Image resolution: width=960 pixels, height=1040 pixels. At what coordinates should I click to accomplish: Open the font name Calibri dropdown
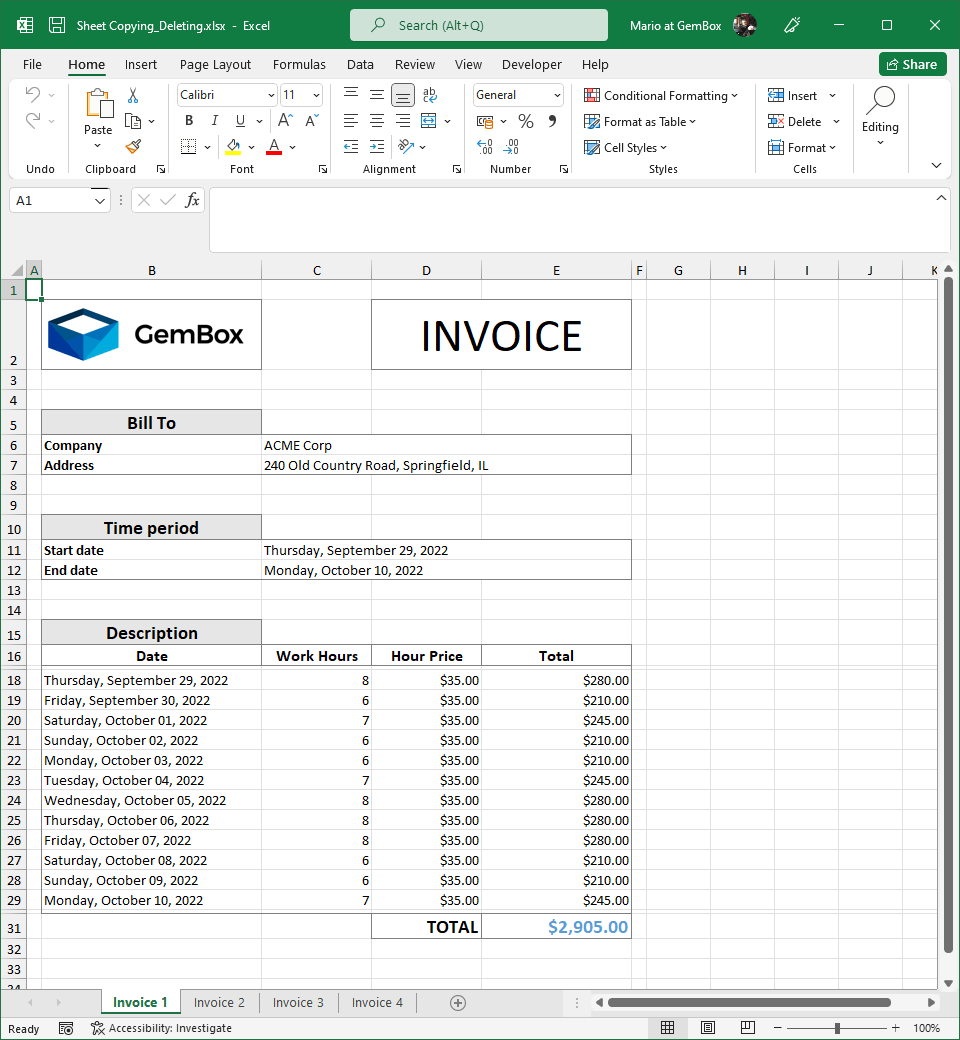tap(271, 95)
